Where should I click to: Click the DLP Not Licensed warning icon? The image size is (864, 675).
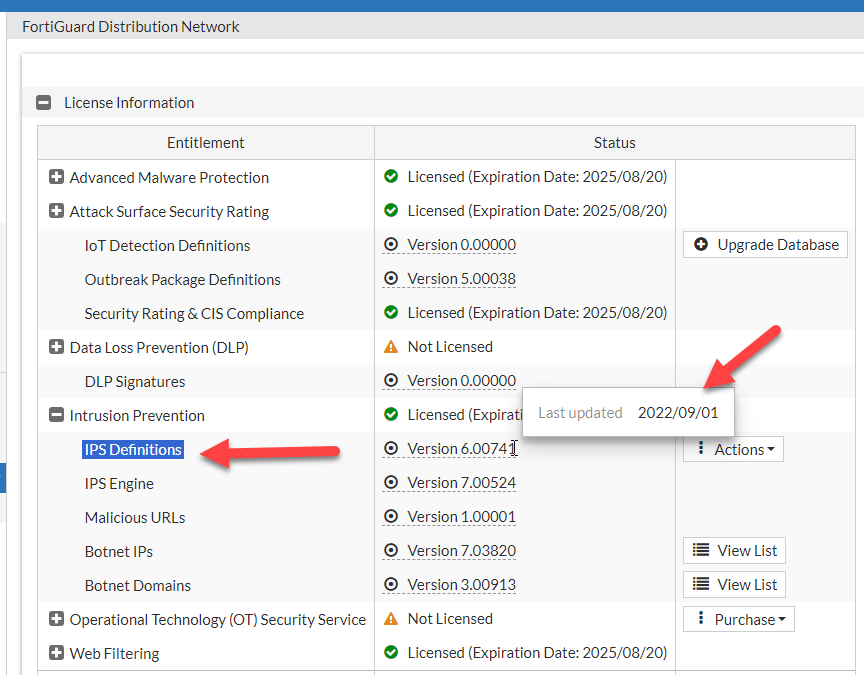pyautogui.click(x=391, y=347)
